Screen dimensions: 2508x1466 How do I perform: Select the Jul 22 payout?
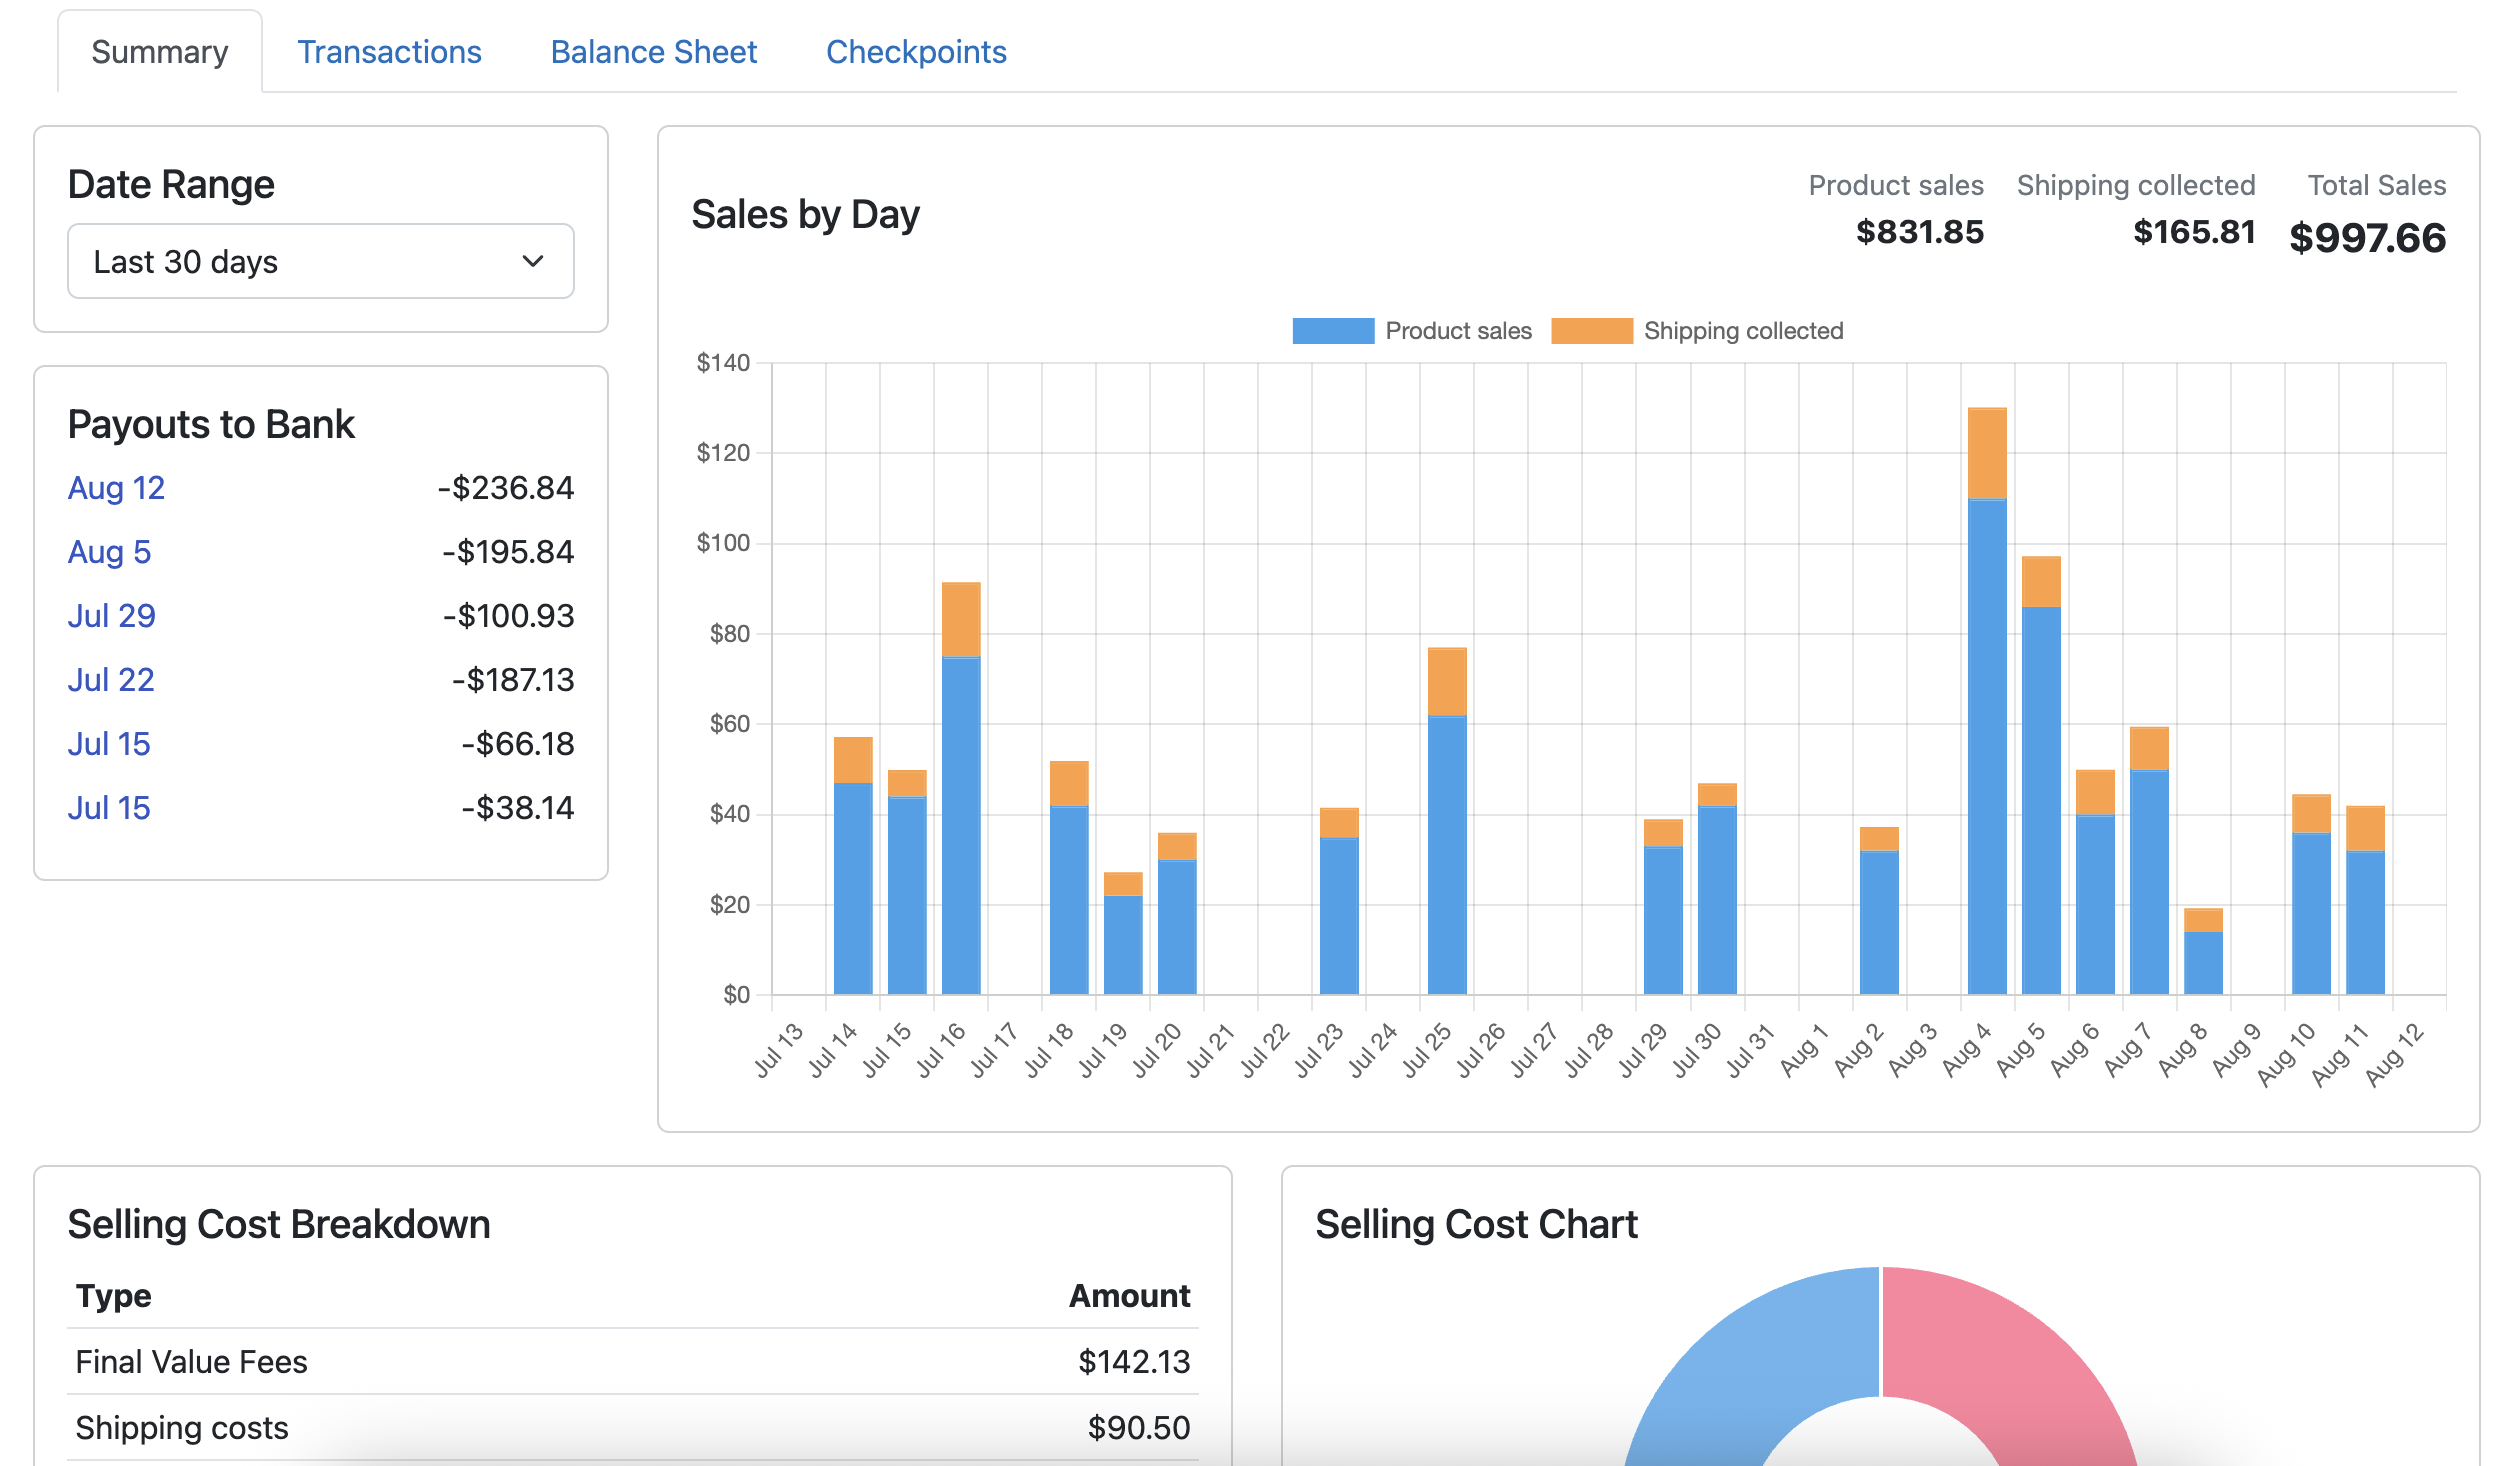pos(110,680)
